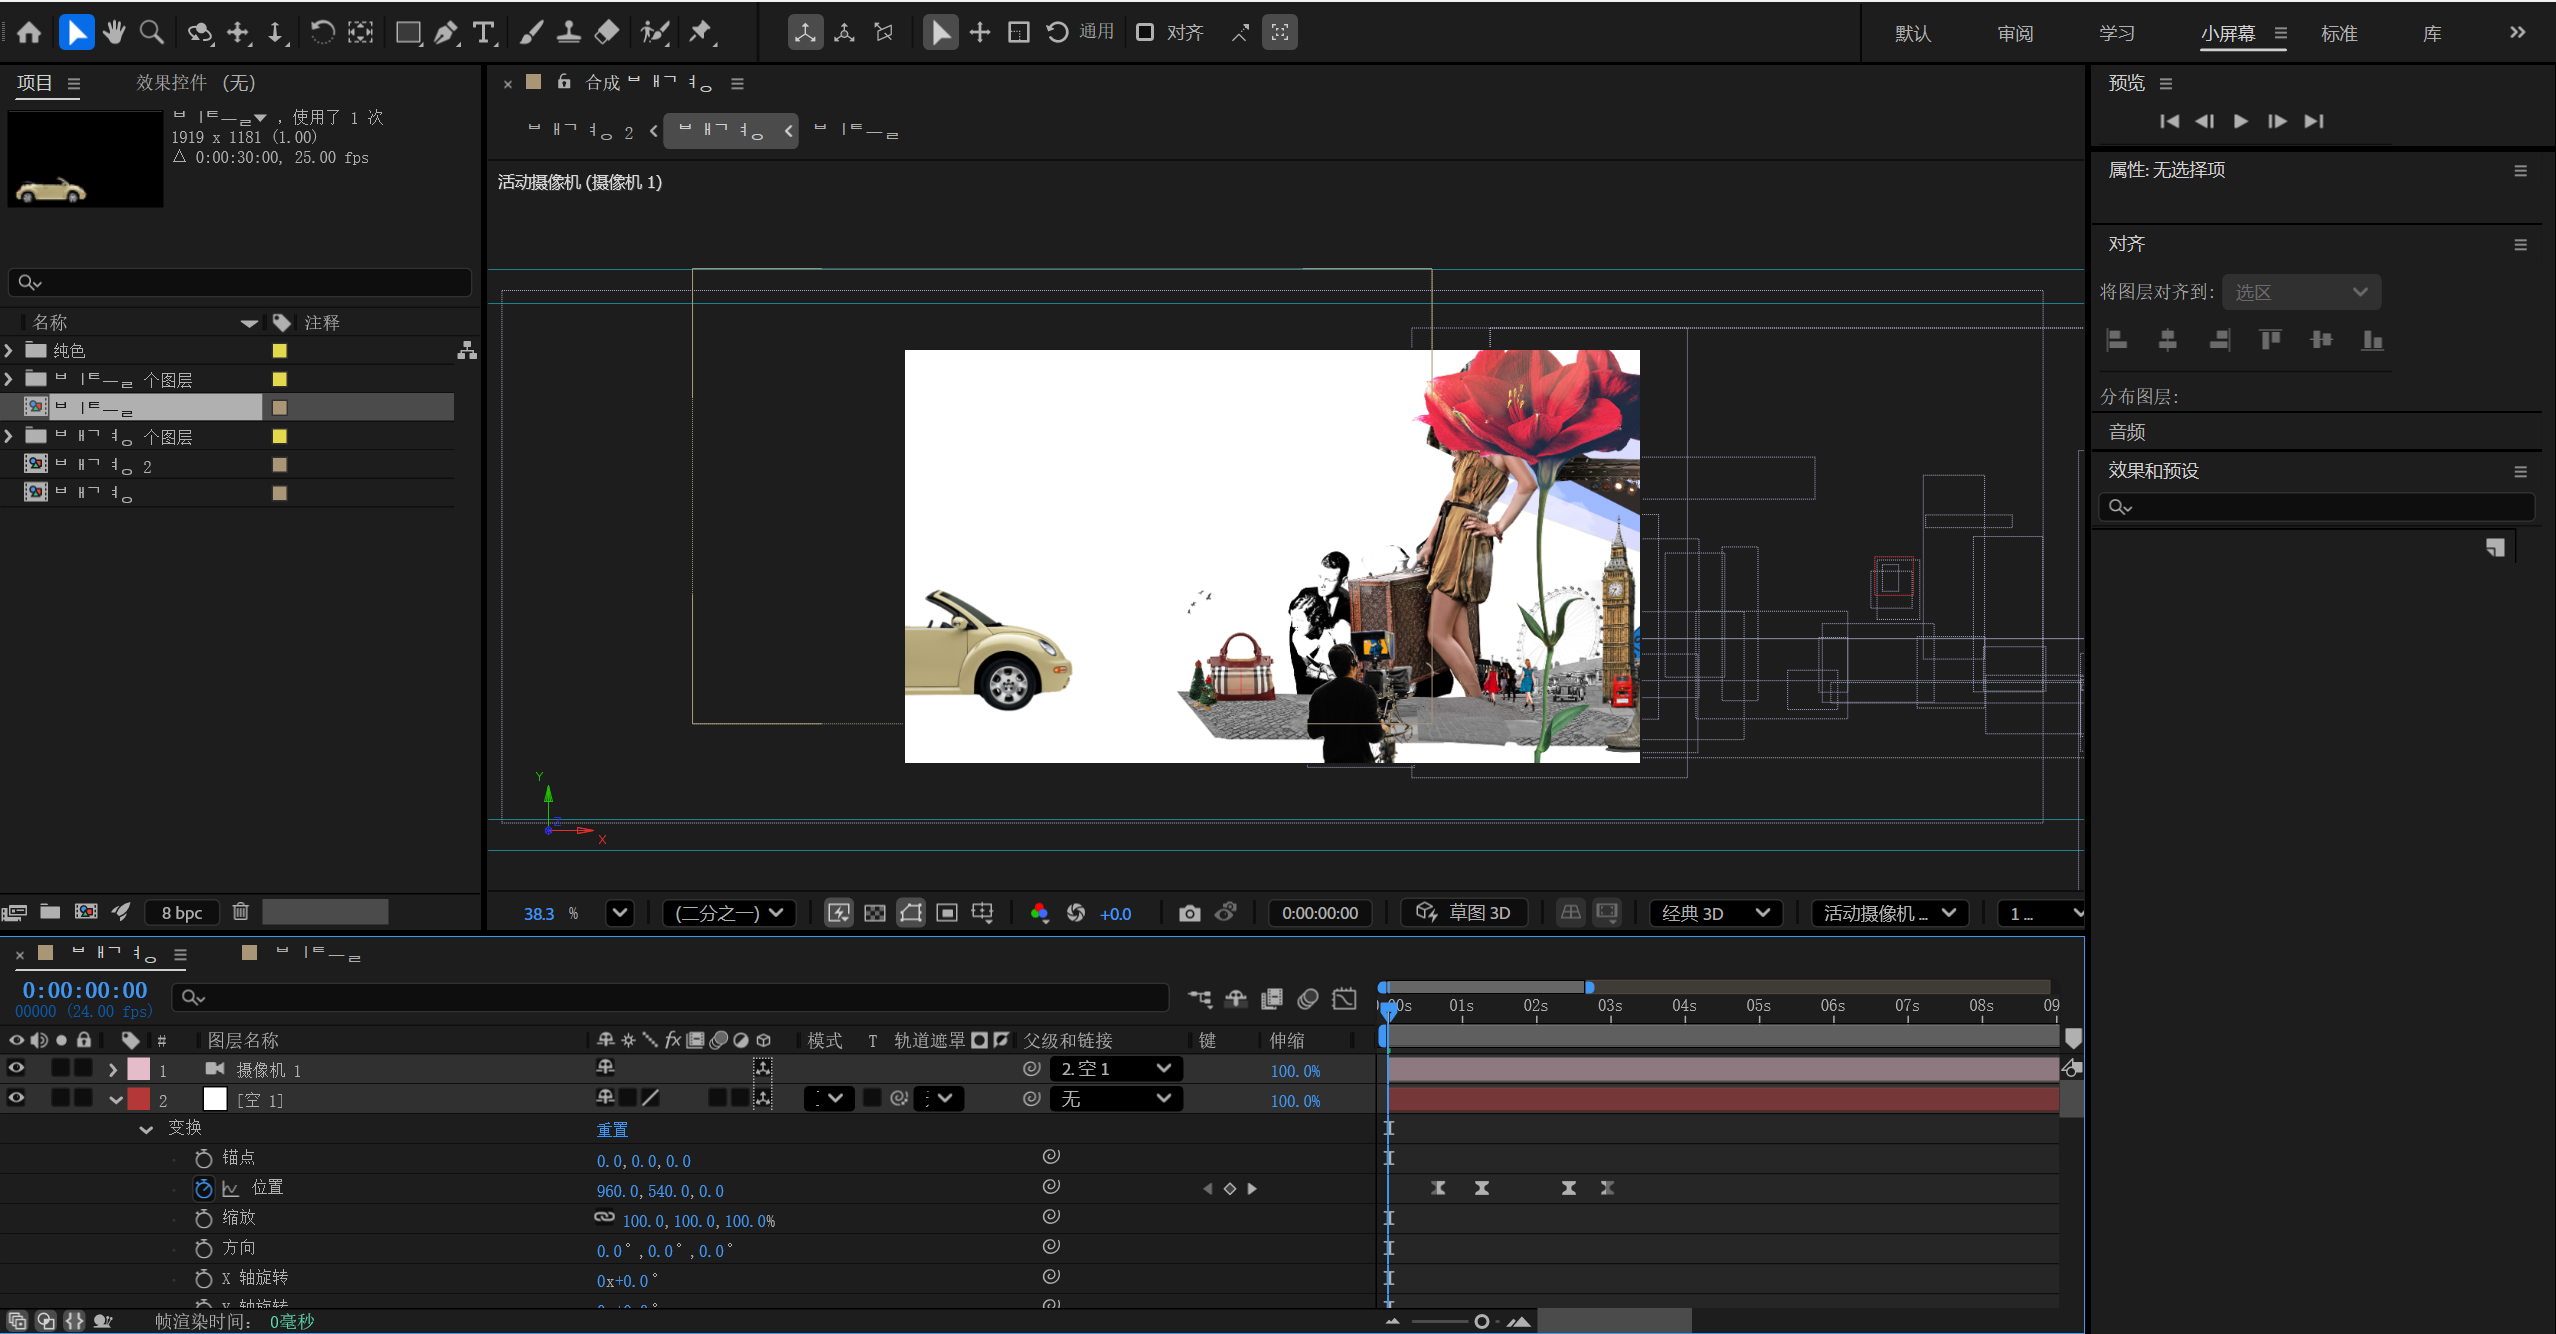Play the preview
The image size is (2556, 1334).
(2240, 121)
